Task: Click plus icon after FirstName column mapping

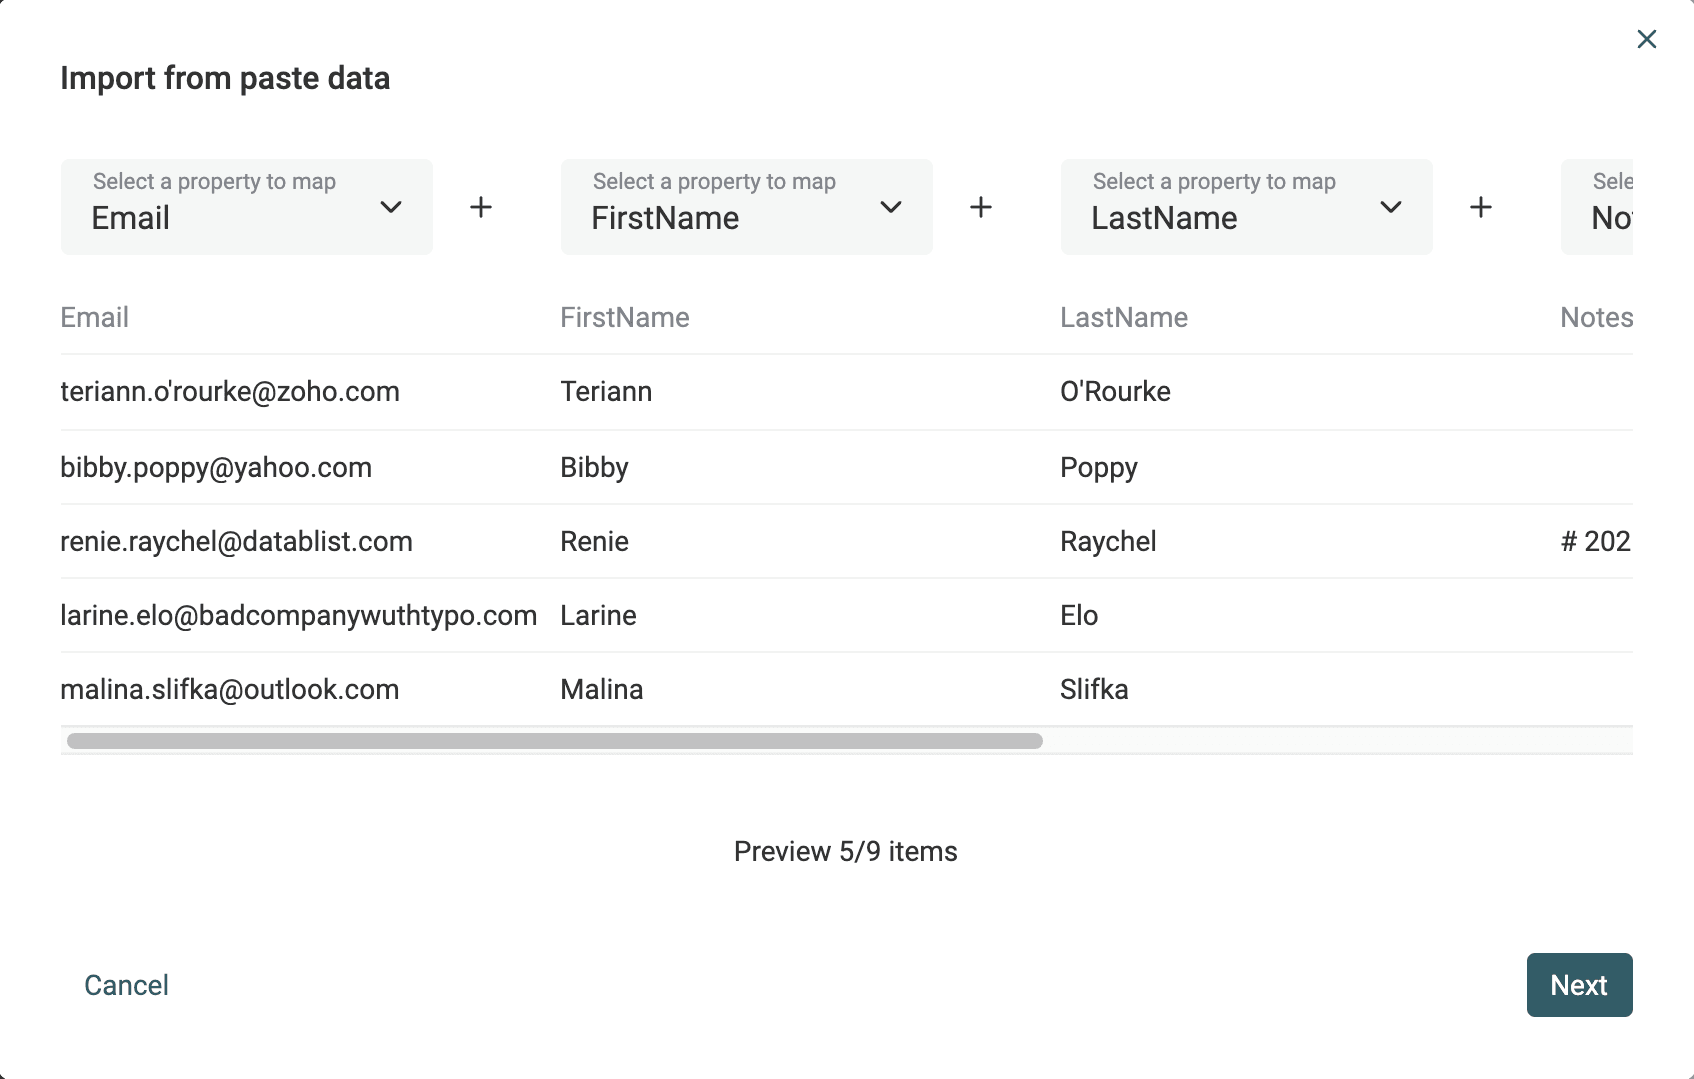Action: tap(981, 207)
